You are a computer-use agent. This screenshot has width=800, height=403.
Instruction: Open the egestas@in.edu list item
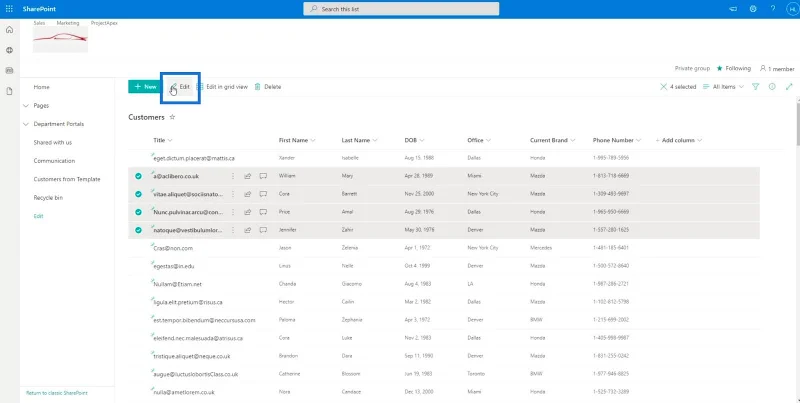174,266
